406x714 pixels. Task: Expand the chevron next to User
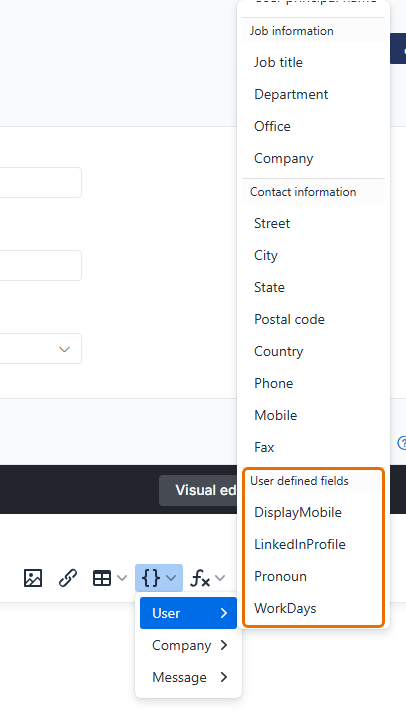pyautogui.click(x=223, y=613)
